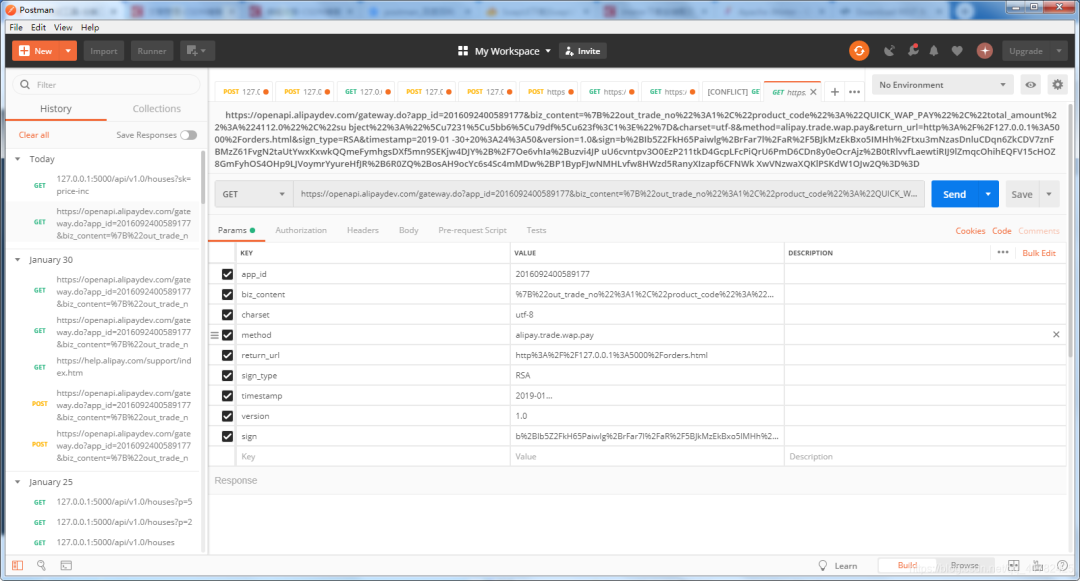The width and height of the screenshot is (1080, 581).
Task: Delete the method parameter row
Action: click(x=1056, y=335)
